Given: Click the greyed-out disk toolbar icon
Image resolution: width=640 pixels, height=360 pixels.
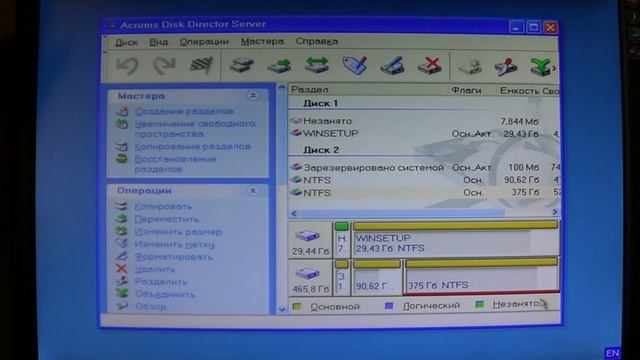Looking at the screenshot, I should [x=470, y=66].
